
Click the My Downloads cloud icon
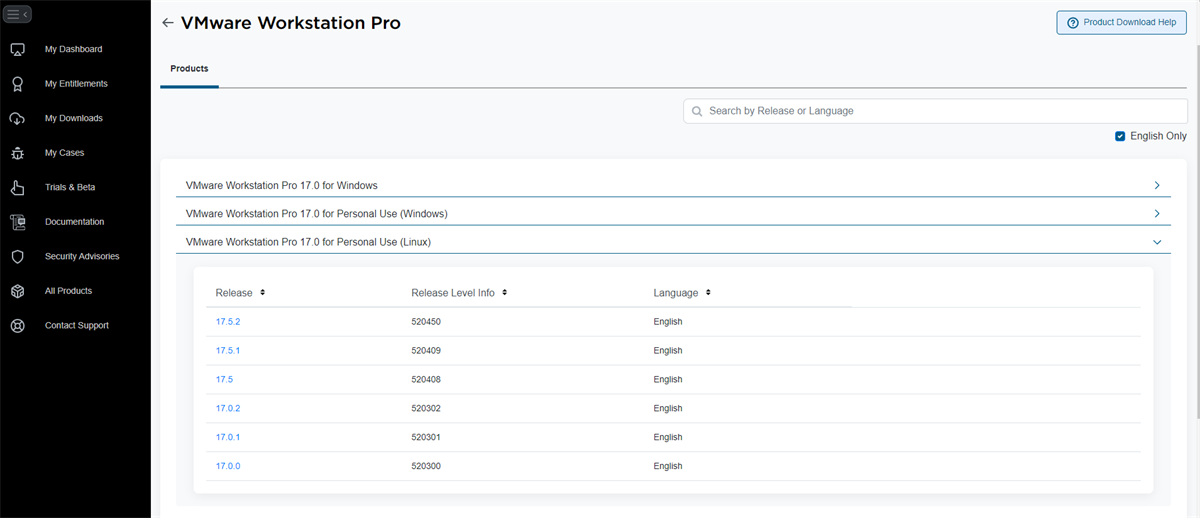pyautogui.click(x=17, y=118)
